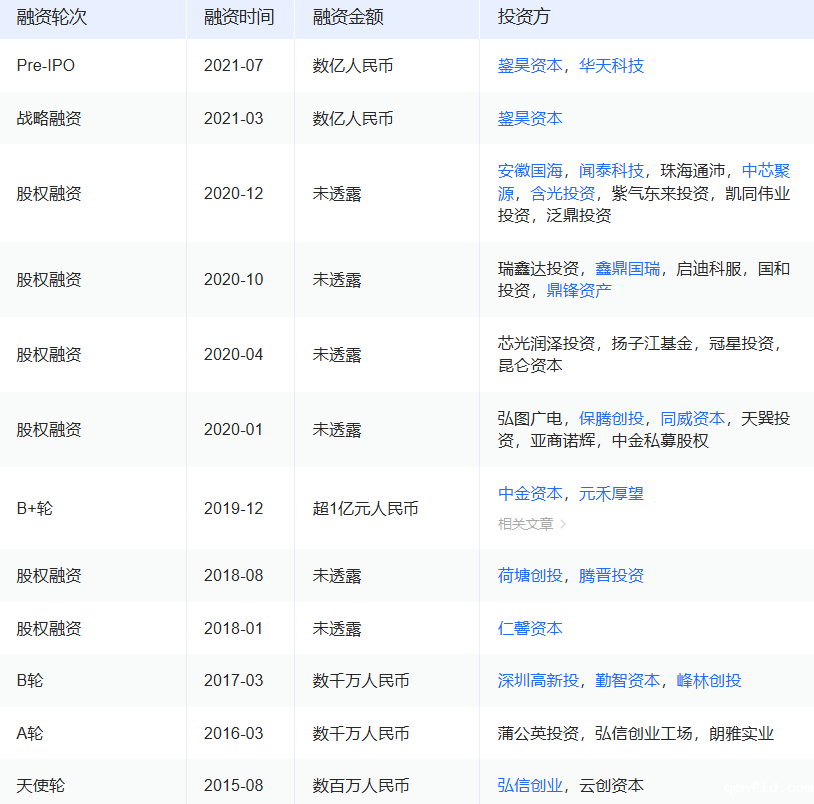Open the 同威资本 investor link
Screen dimensions: 814x804
692,419
